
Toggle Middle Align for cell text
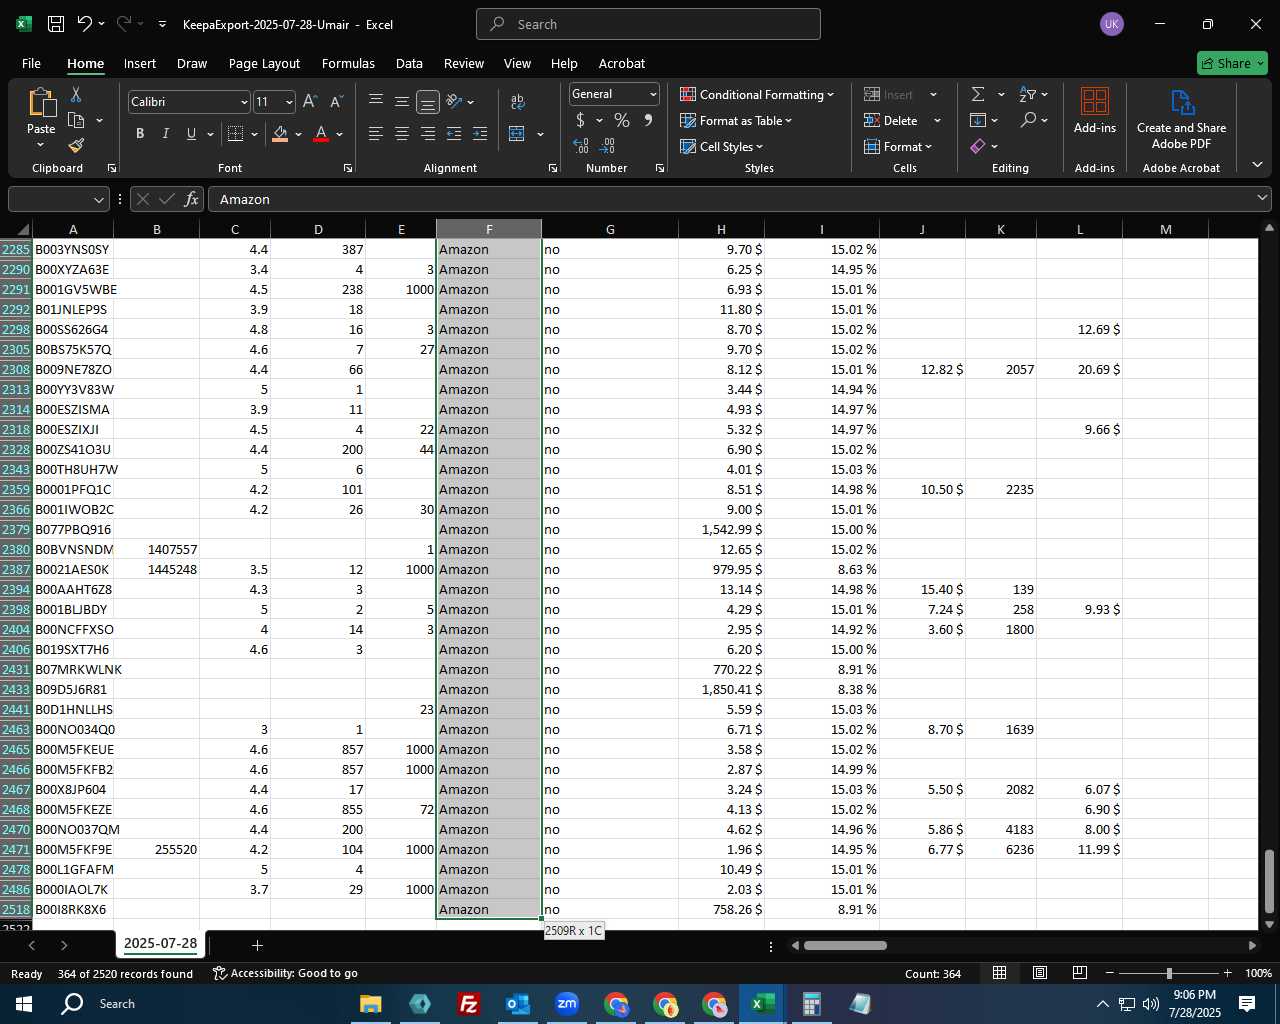click(x=402, y=101)
